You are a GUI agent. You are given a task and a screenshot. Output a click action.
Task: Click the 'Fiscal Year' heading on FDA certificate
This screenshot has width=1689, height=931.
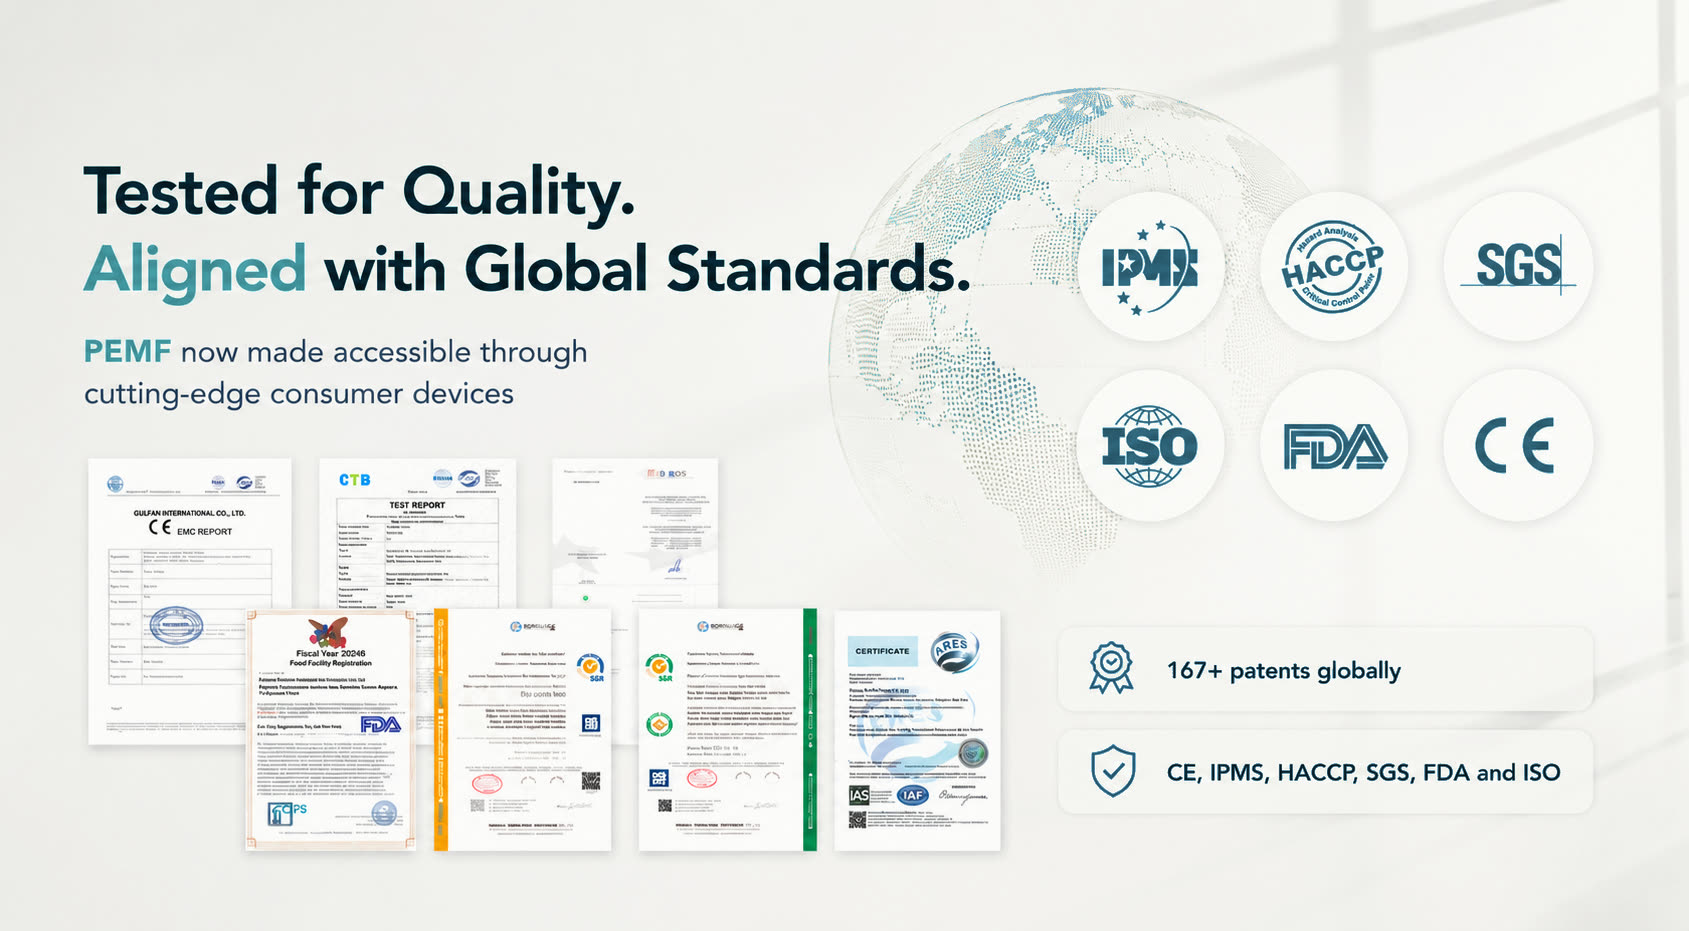(x=331, y=653)
